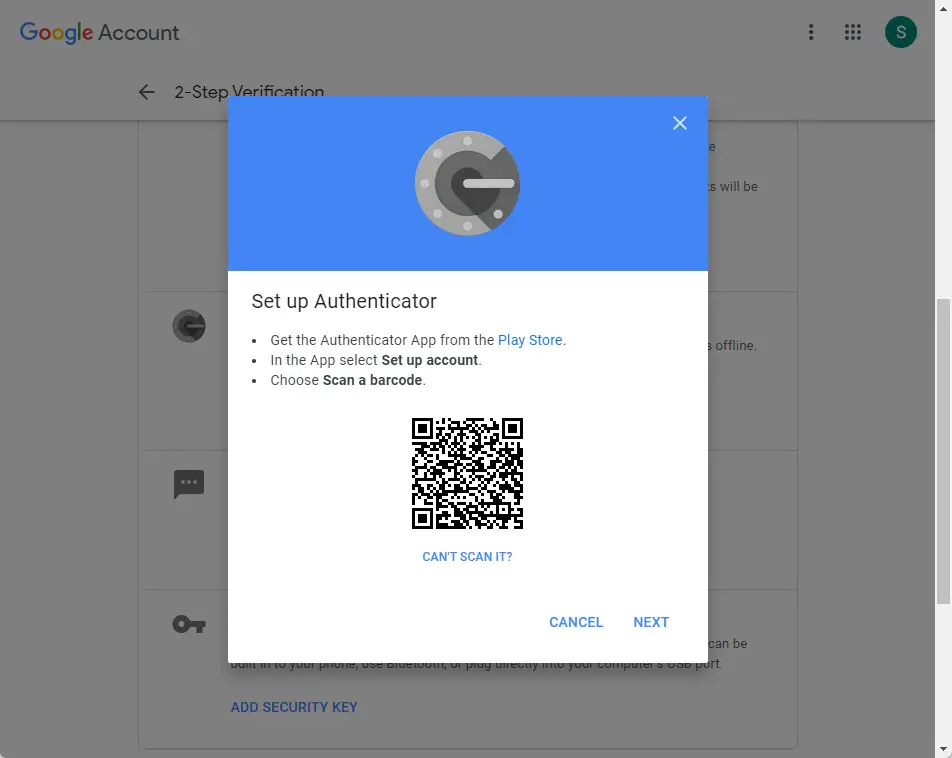Open the Google apps grid
The height and width of the screenshot is (758, 952).
852,32
